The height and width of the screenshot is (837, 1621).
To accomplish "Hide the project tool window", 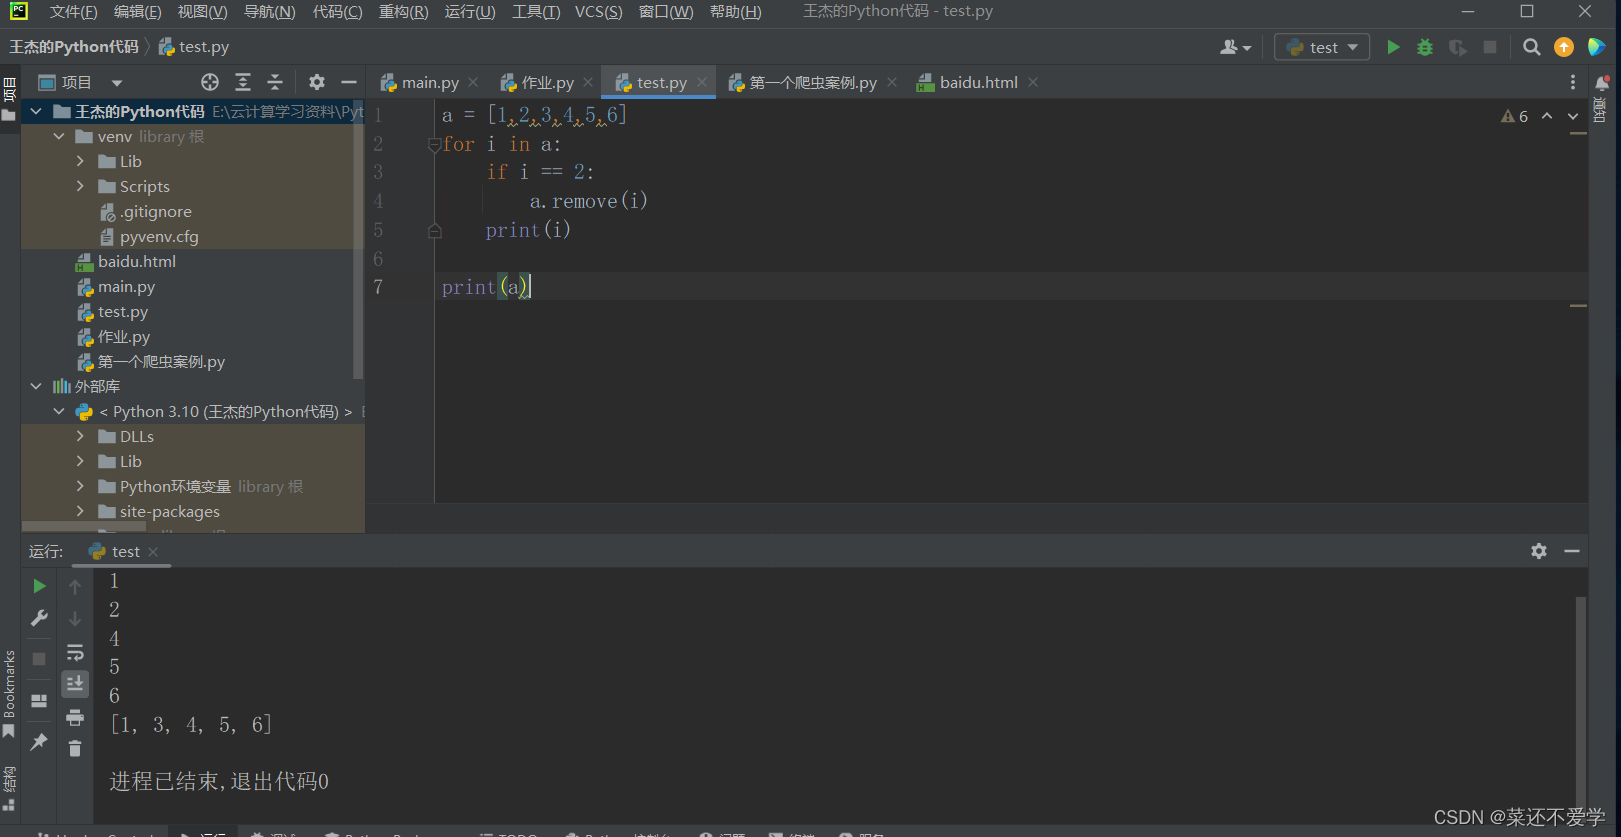I will pyautogui.click(x=349, y=82).
